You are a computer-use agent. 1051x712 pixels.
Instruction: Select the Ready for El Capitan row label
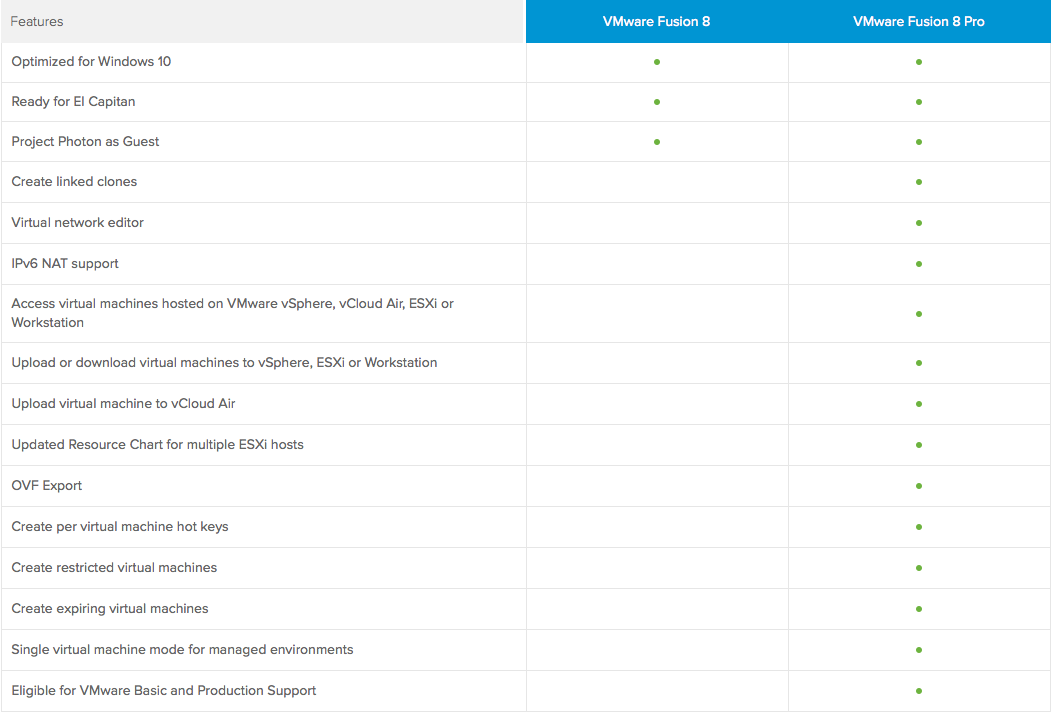73,102
